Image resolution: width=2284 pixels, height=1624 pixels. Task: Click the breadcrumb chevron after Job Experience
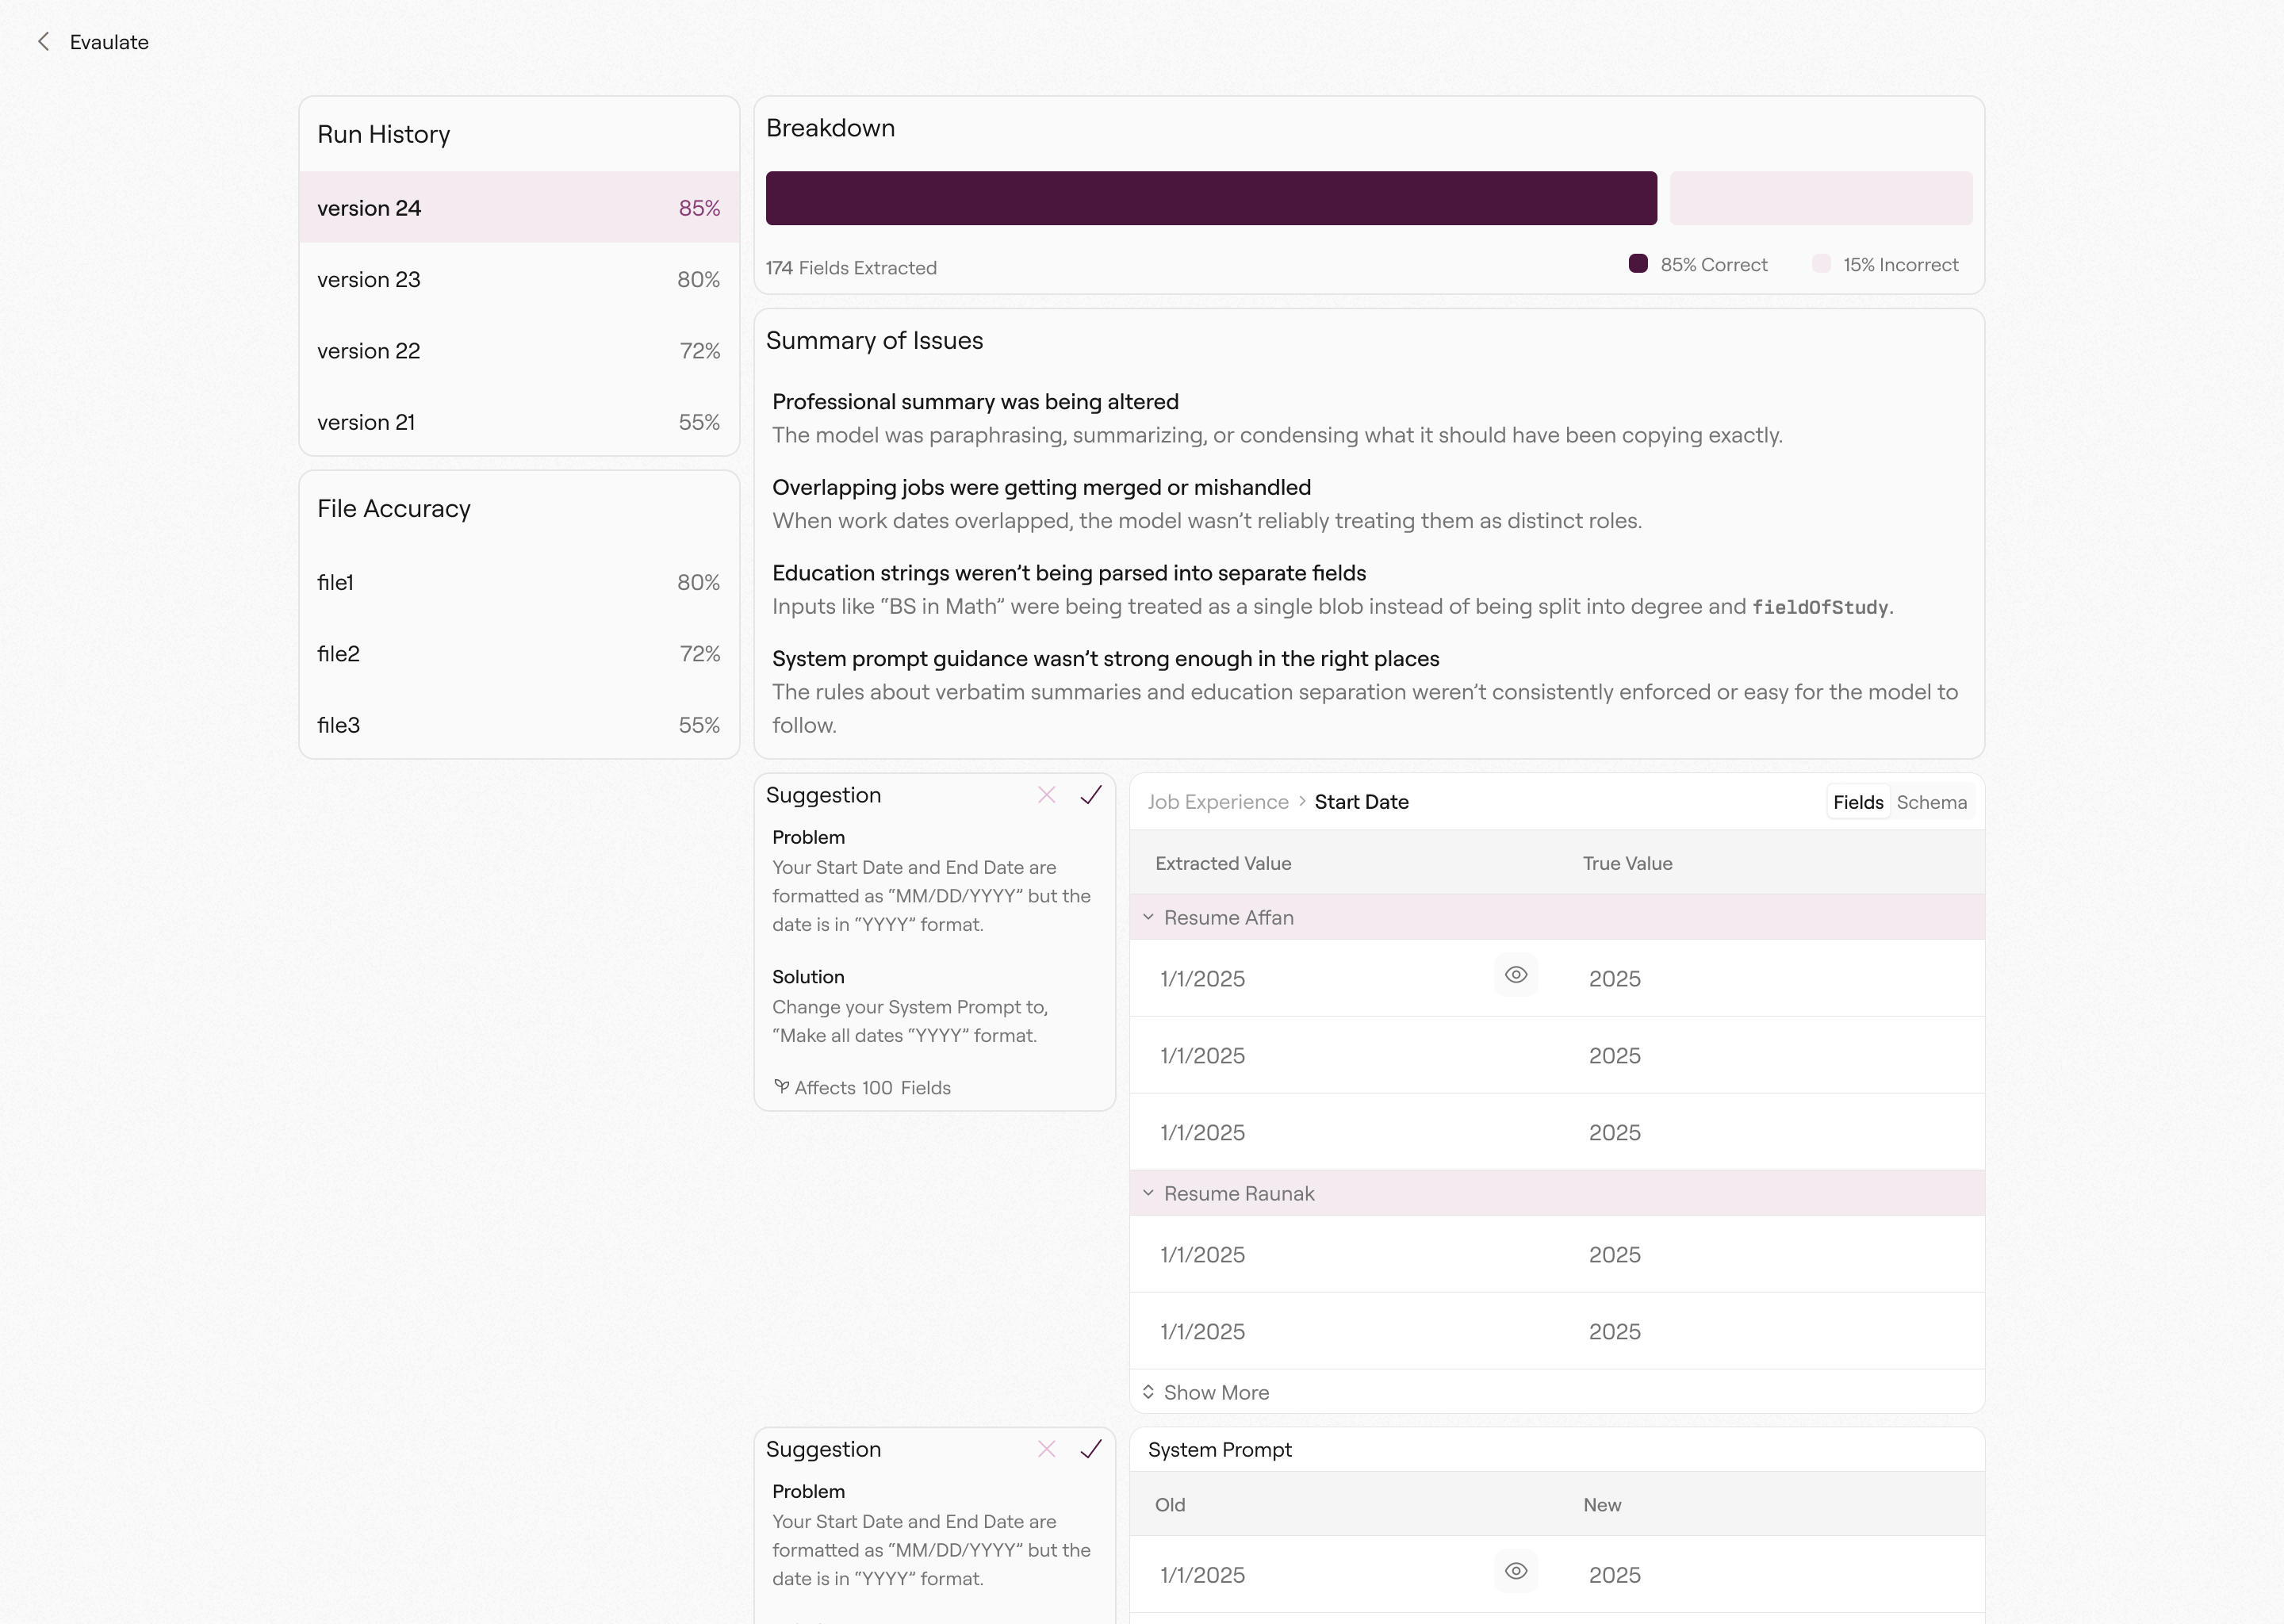1302,802
